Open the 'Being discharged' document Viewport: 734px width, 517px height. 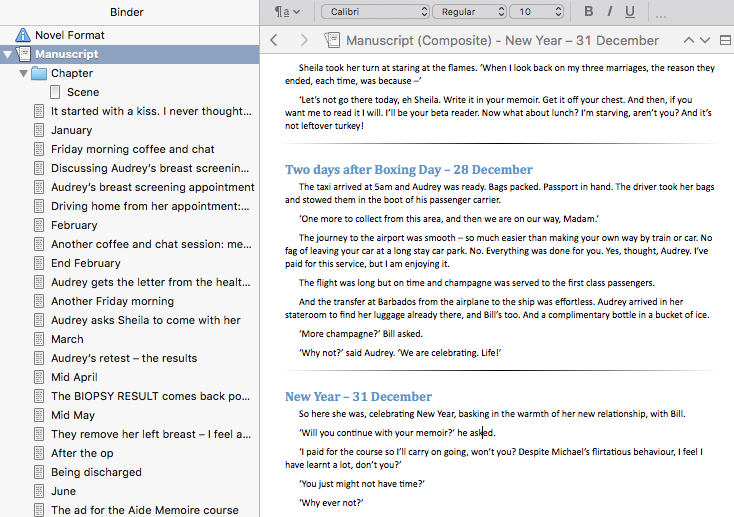click(96, 472)
